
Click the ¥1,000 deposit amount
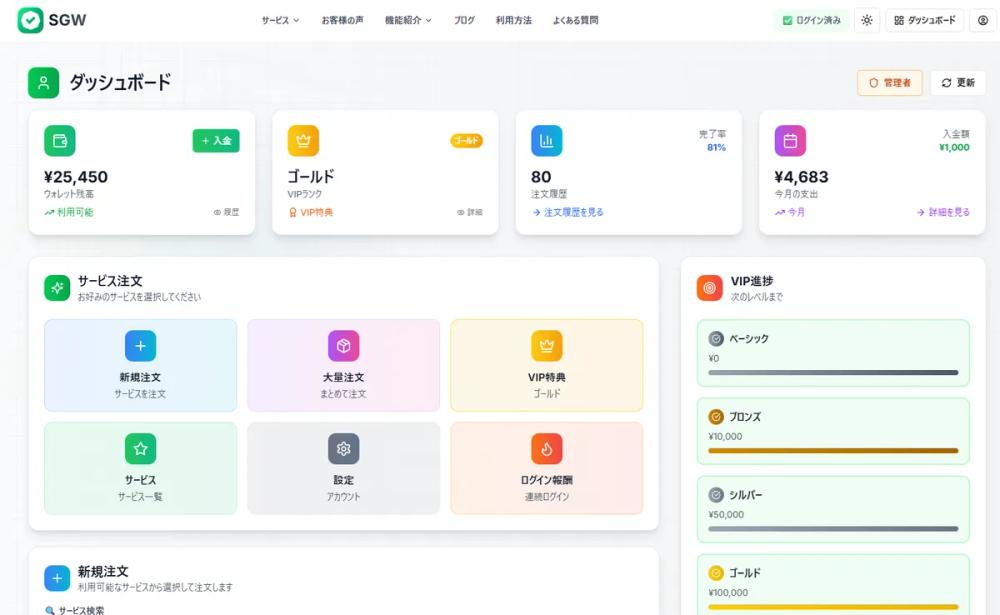coord(954,147)
